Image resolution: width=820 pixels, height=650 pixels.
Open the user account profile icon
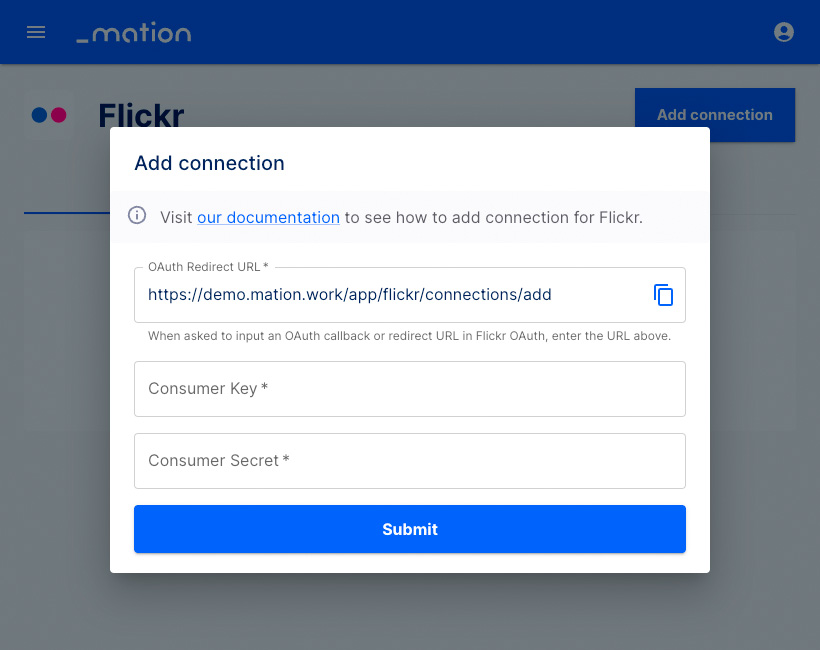[783, 32]
